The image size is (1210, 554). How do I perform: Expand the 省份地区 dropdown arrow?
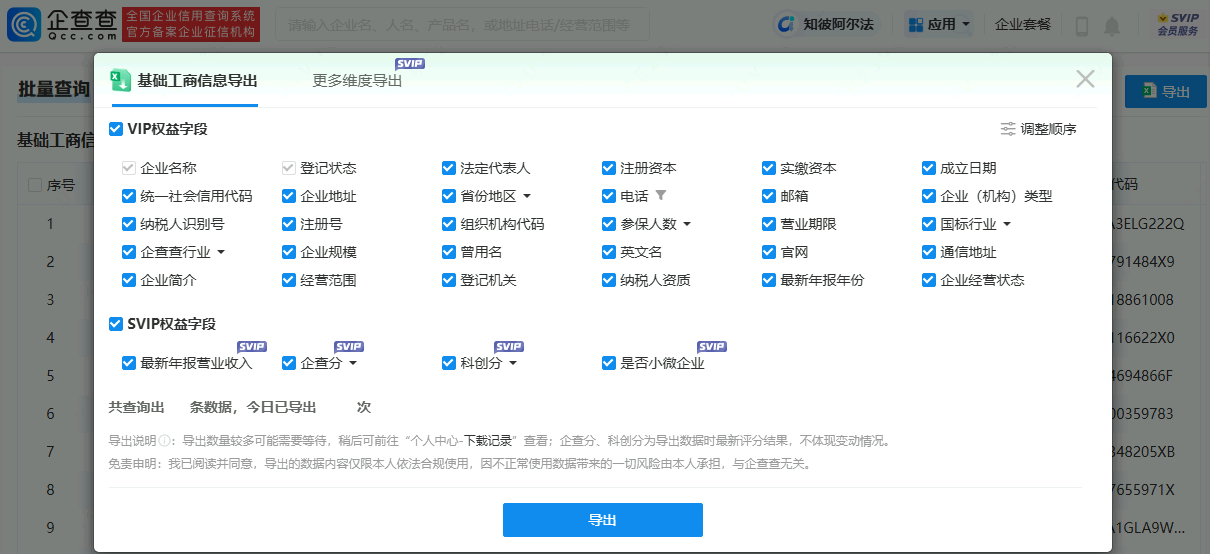(x=527, y=196)
